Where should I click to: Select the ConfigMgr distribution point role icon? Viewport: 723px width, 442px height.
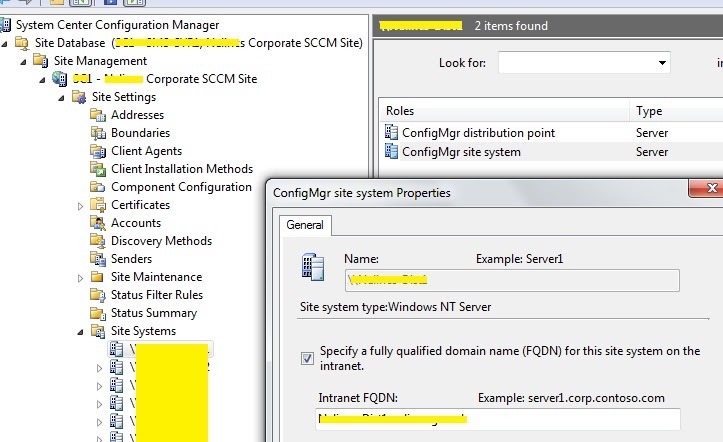(391, 133)
